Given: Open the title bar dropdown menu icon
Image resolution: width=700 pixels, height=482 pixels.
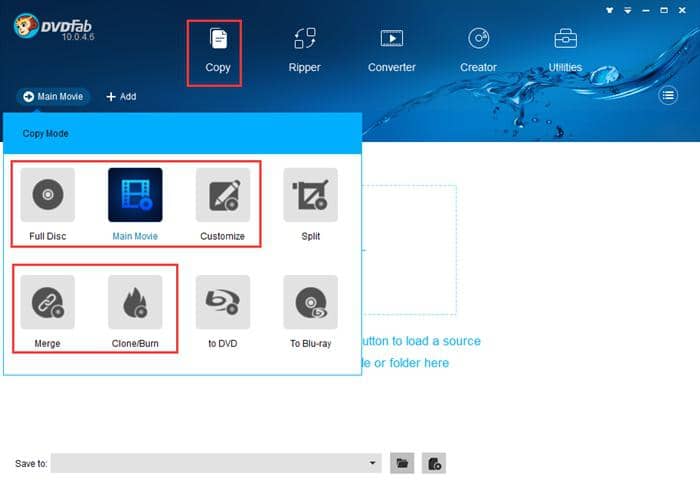Looking at the screenshot, I should (628, 10).
